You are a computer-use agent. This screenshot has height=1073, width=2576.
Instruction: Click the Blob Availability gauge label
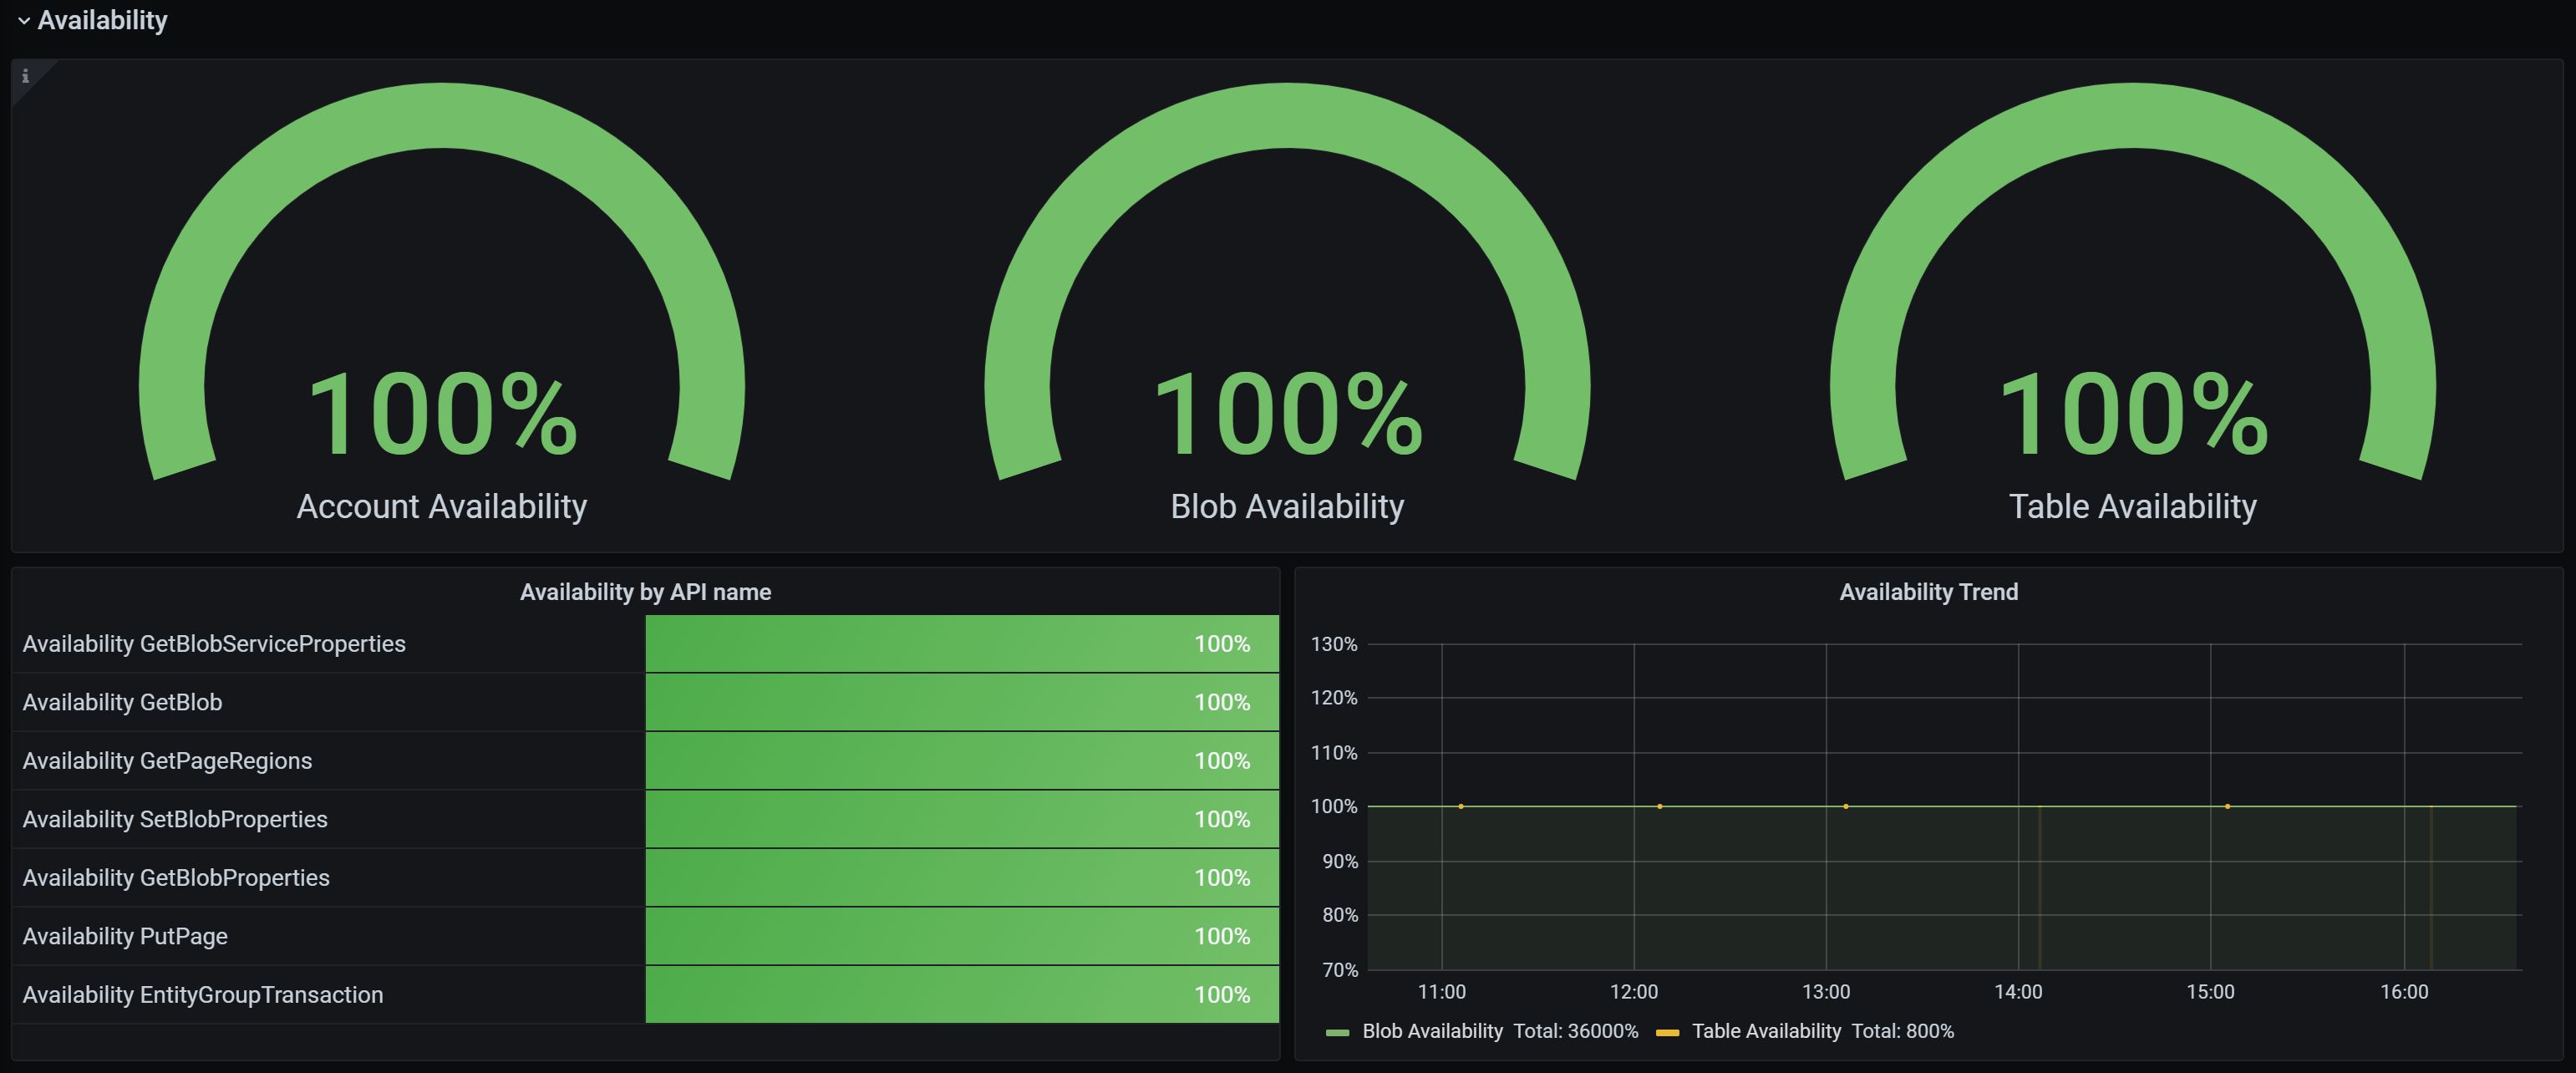coord(1287,506)
